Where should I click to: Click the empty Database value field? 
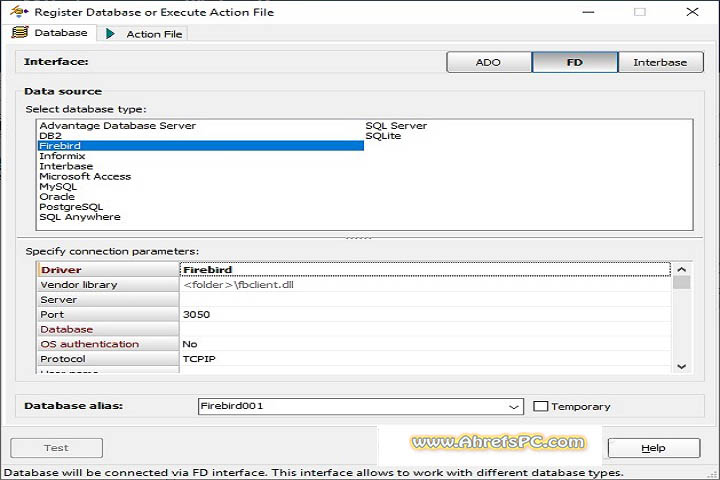pos(425,329)
